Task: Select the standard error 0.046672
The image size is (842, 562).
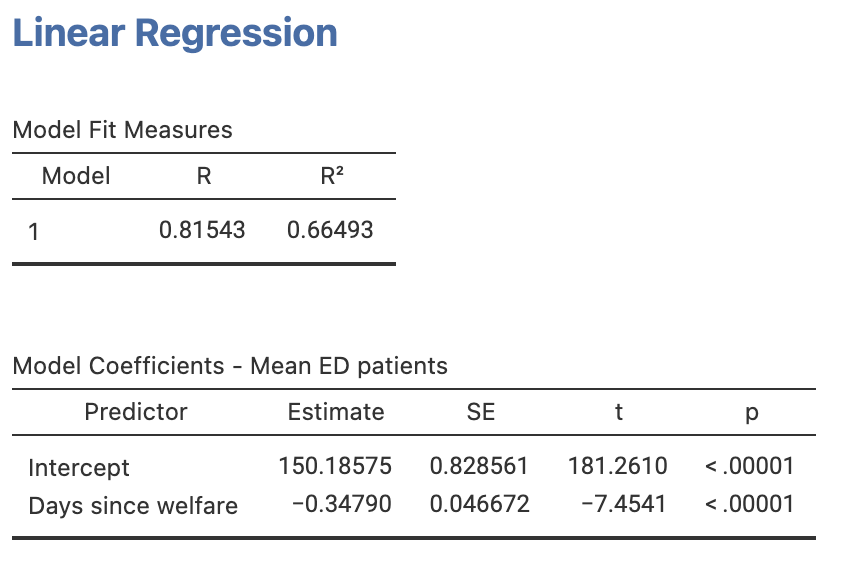Action: point(479,504)
